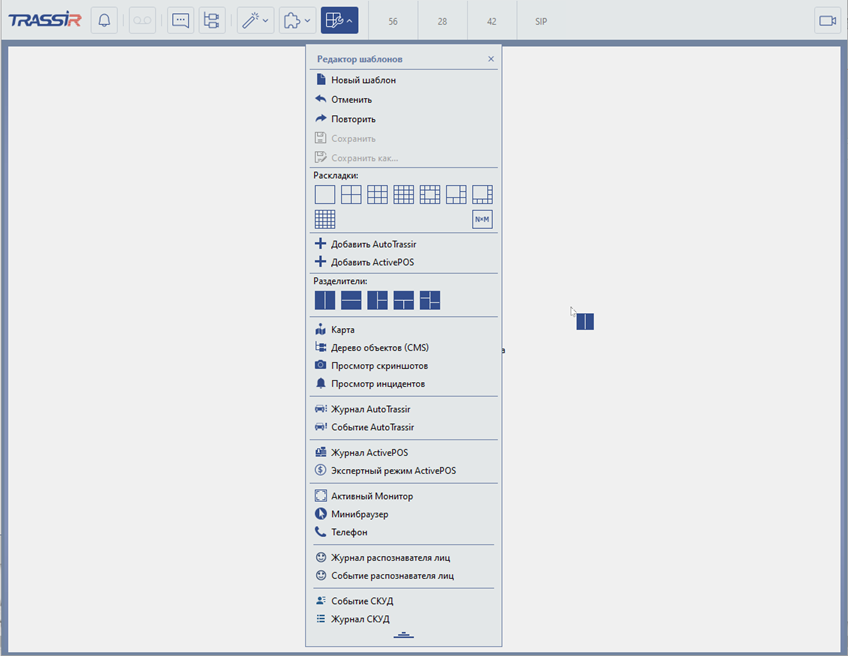Choose the single-view layout icon
Viewport: 848px width, 656px height.
pos(325,195)
